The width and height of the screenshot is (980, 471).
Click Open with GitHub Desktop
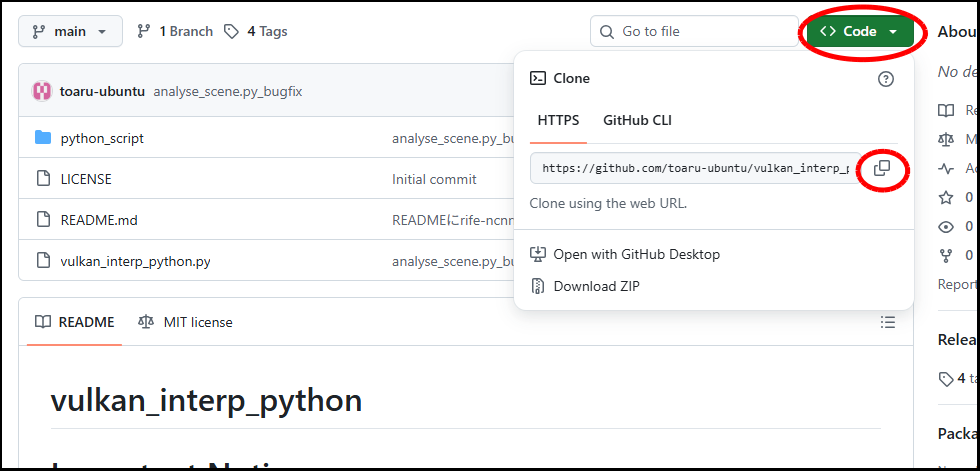pos(636,254)
